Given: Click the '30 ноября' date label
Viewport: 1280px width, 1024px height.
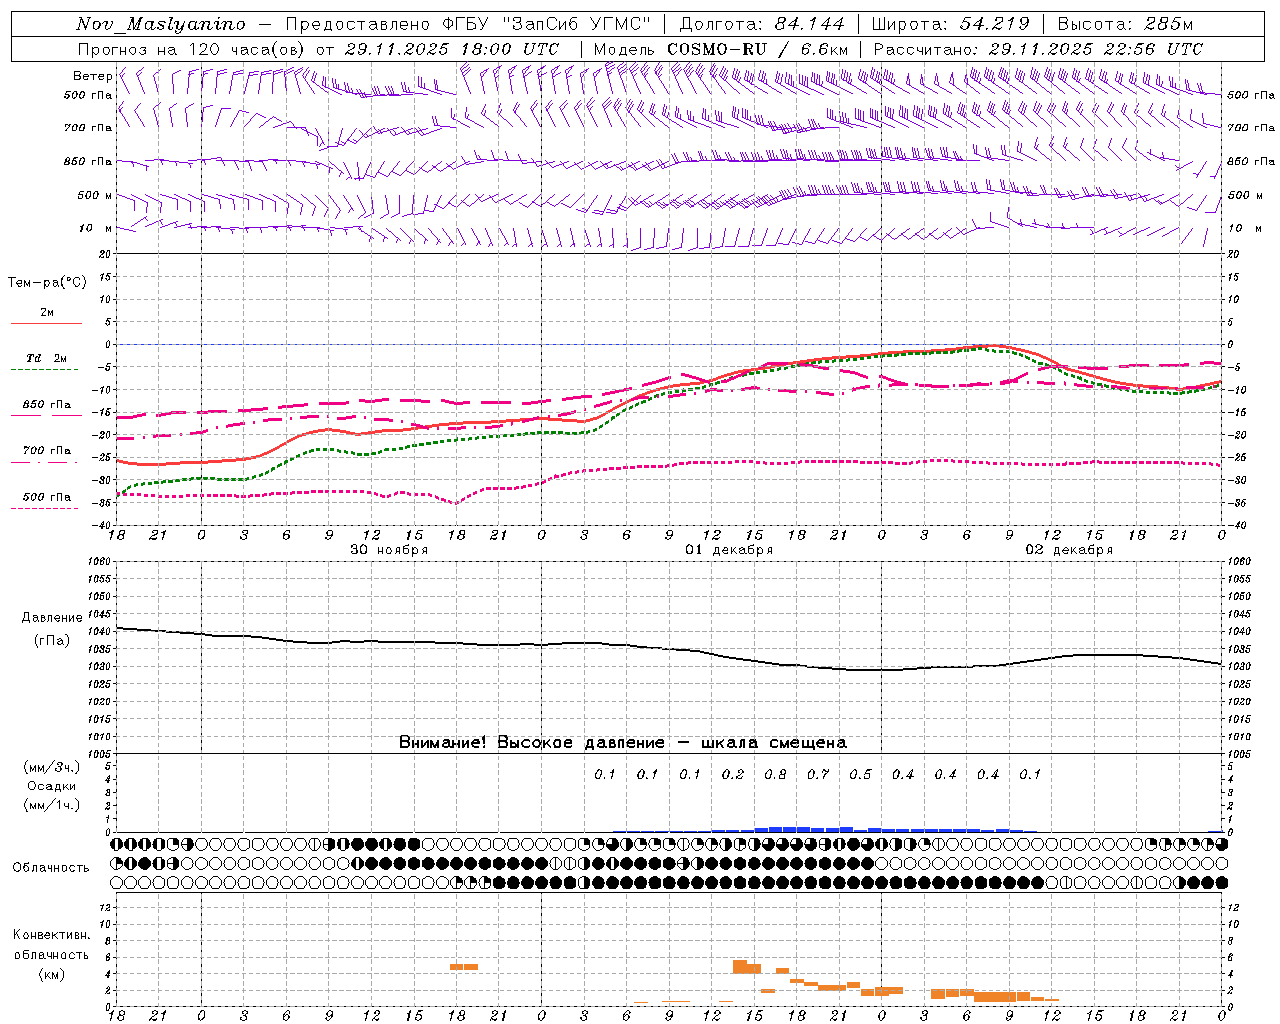Looking at the screenshot, I should click(389, 550).
